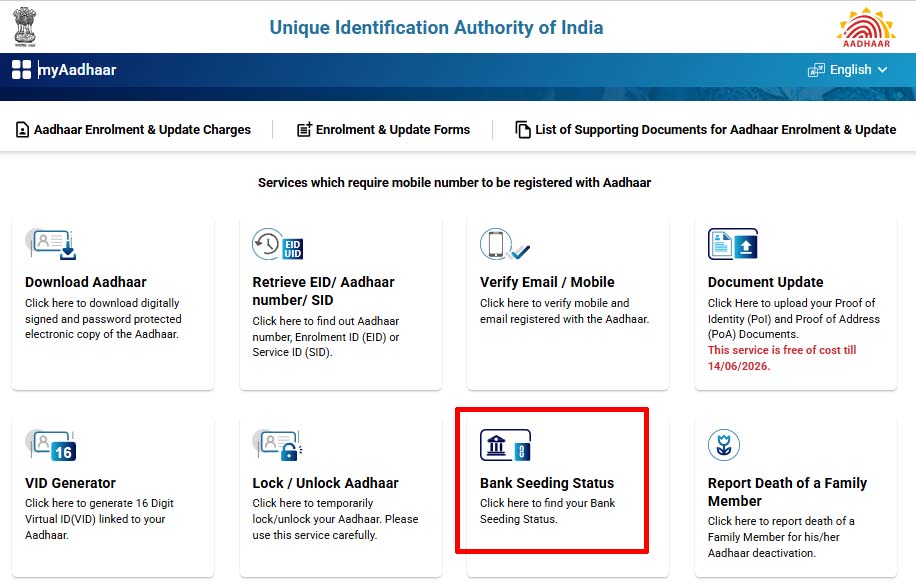The image size is (916, 585).
Task: Open Retrieve EID/ Aadhaar number/ SID heading
Action: 323,291
